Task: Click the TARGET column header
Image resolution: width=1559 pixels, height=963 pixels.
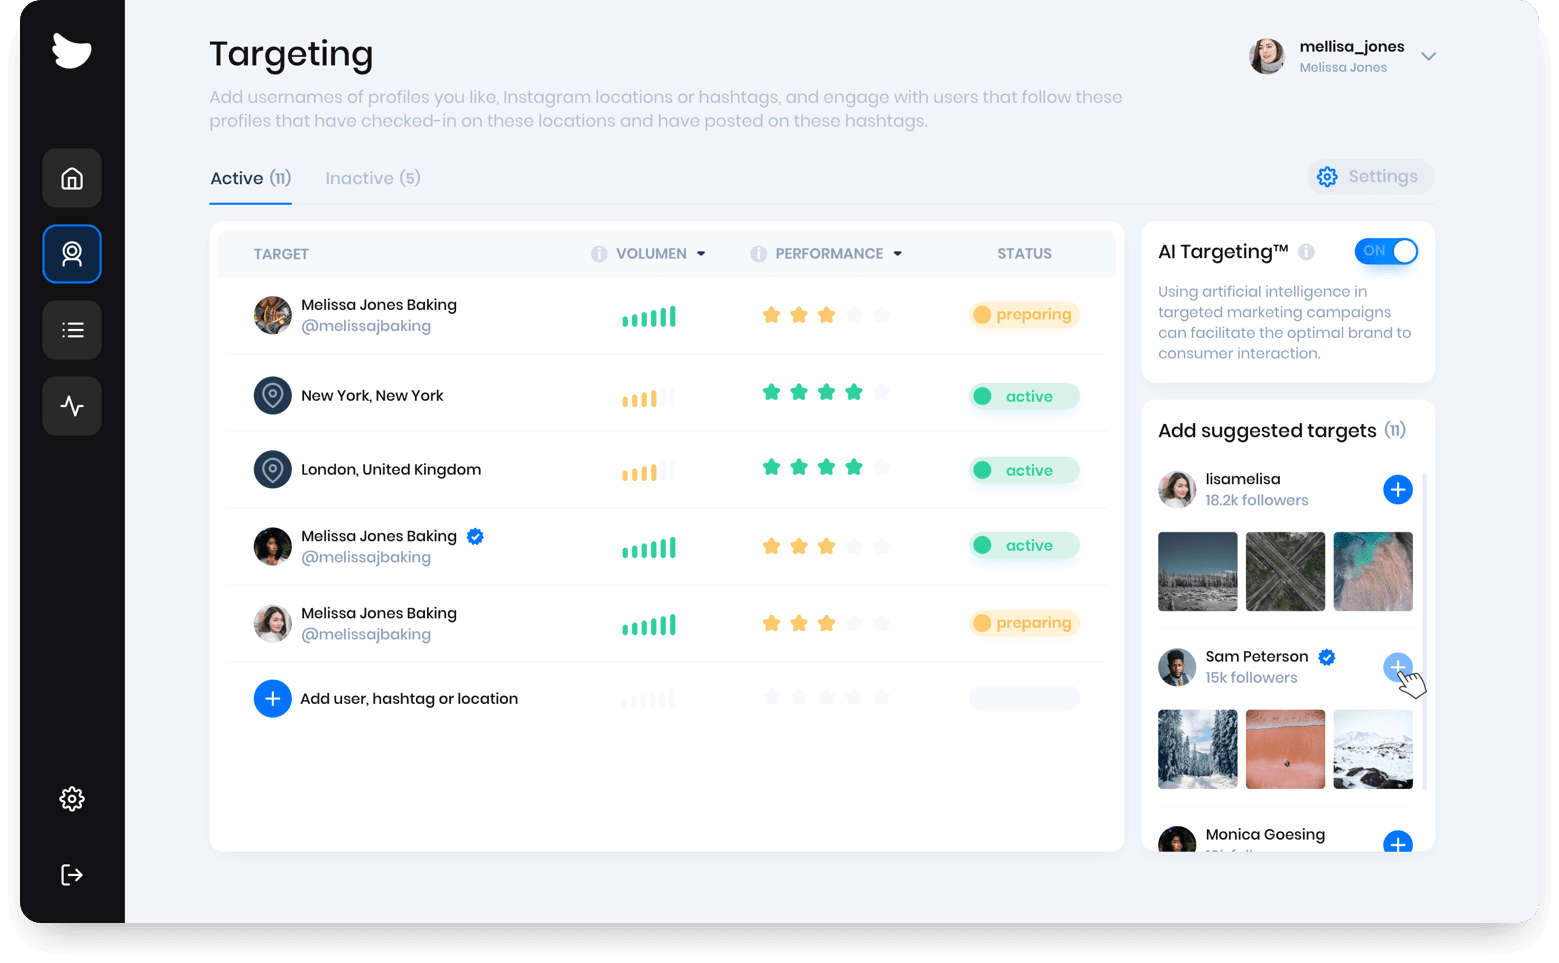Action: (x=281, y=254)
